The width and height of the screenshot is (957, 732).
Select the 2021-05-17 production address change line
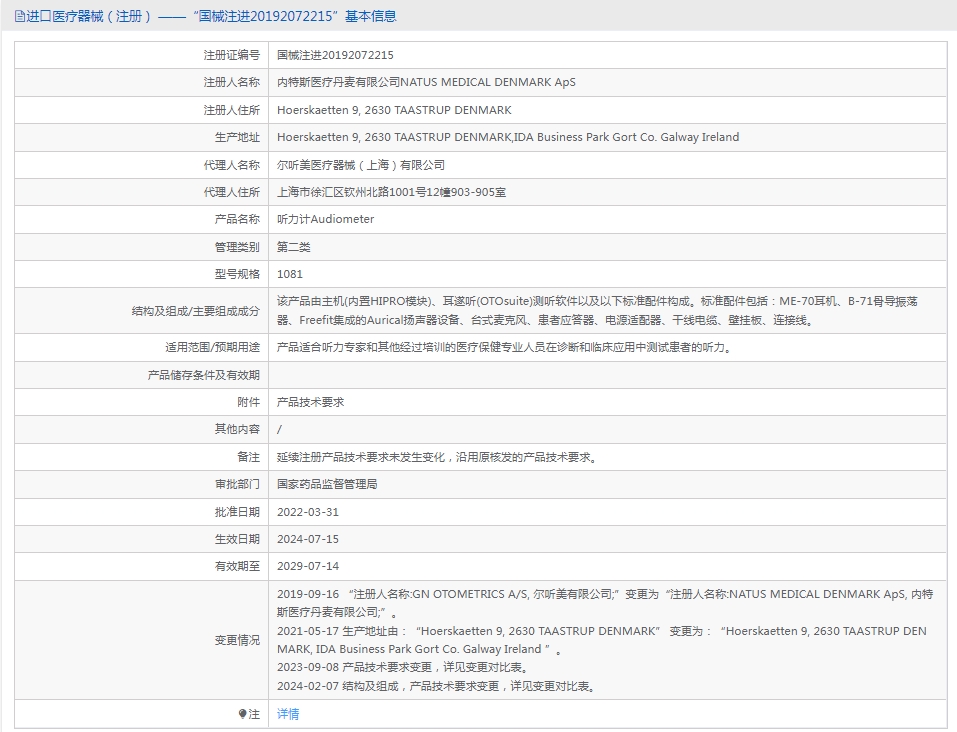click(x=602, y=640)
